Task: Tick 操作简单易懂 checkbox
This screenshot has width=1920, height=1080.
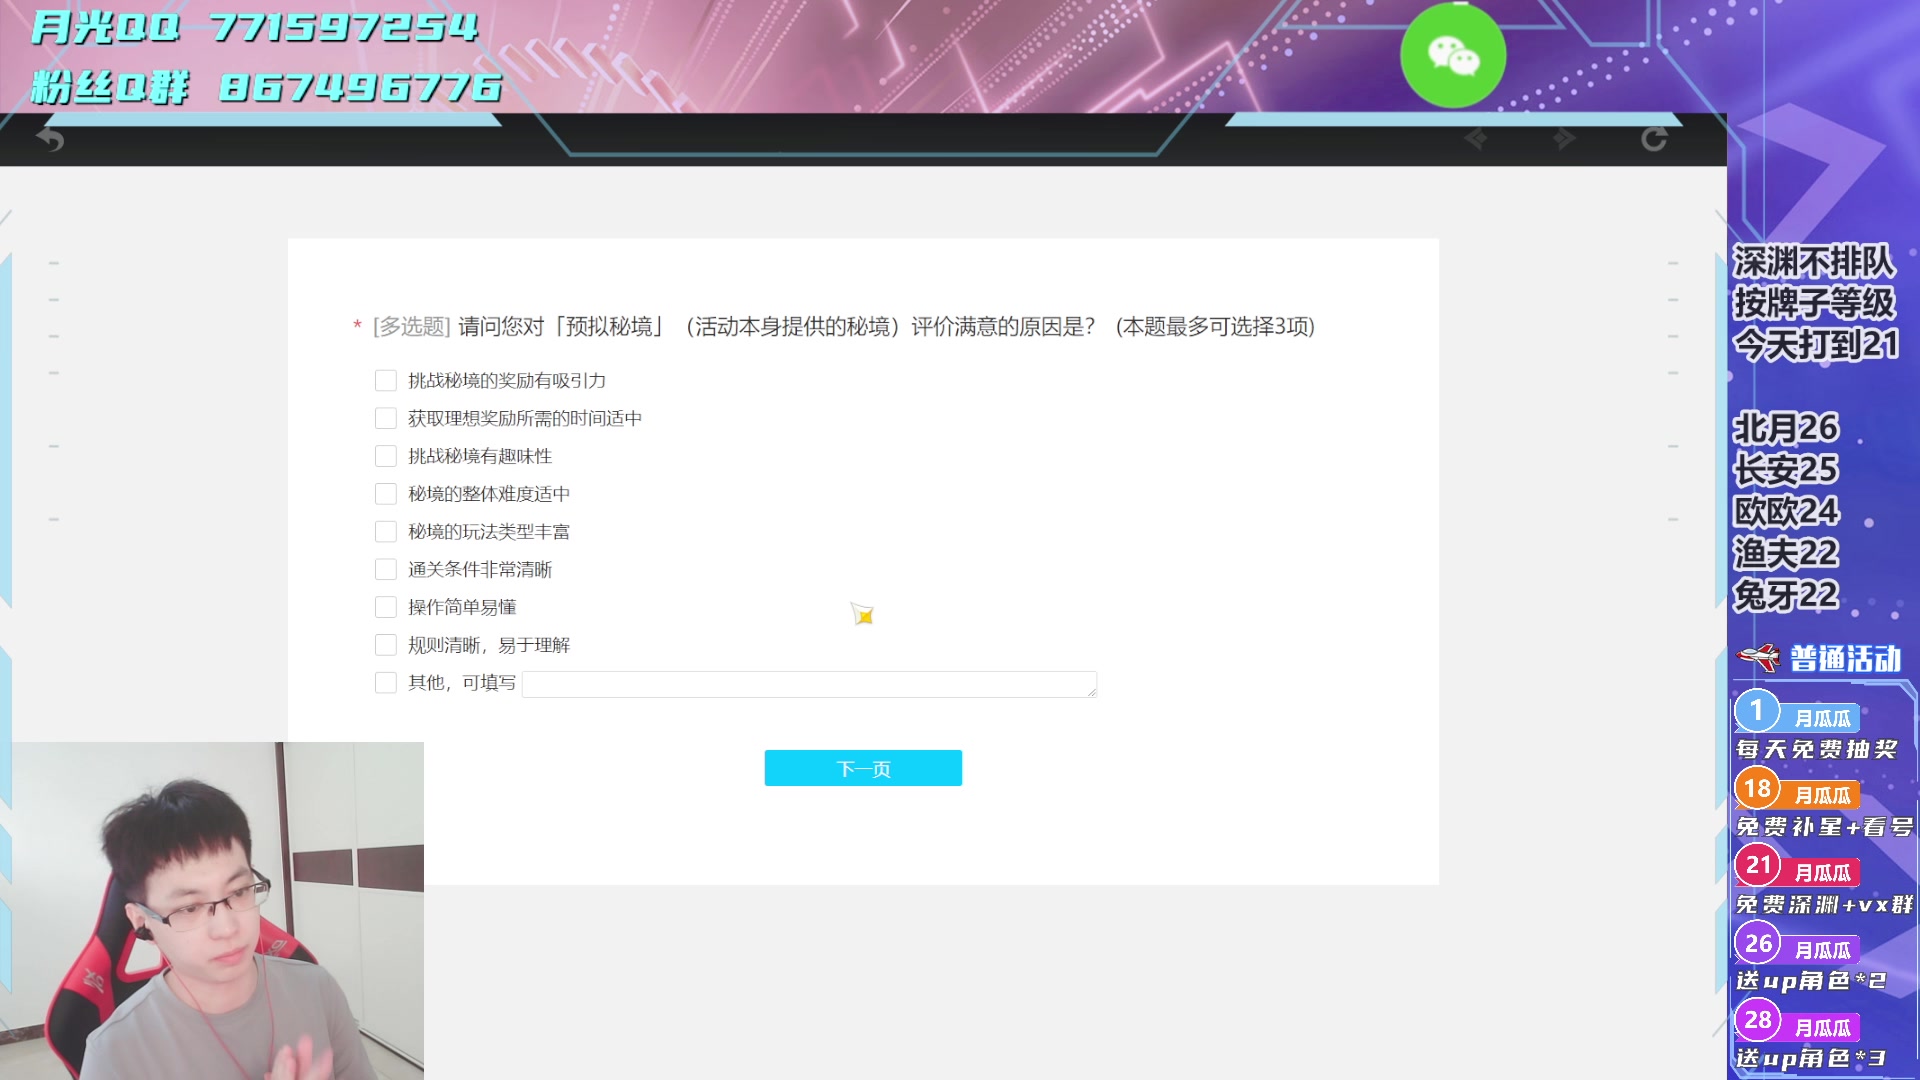Action: pos(386,607)
